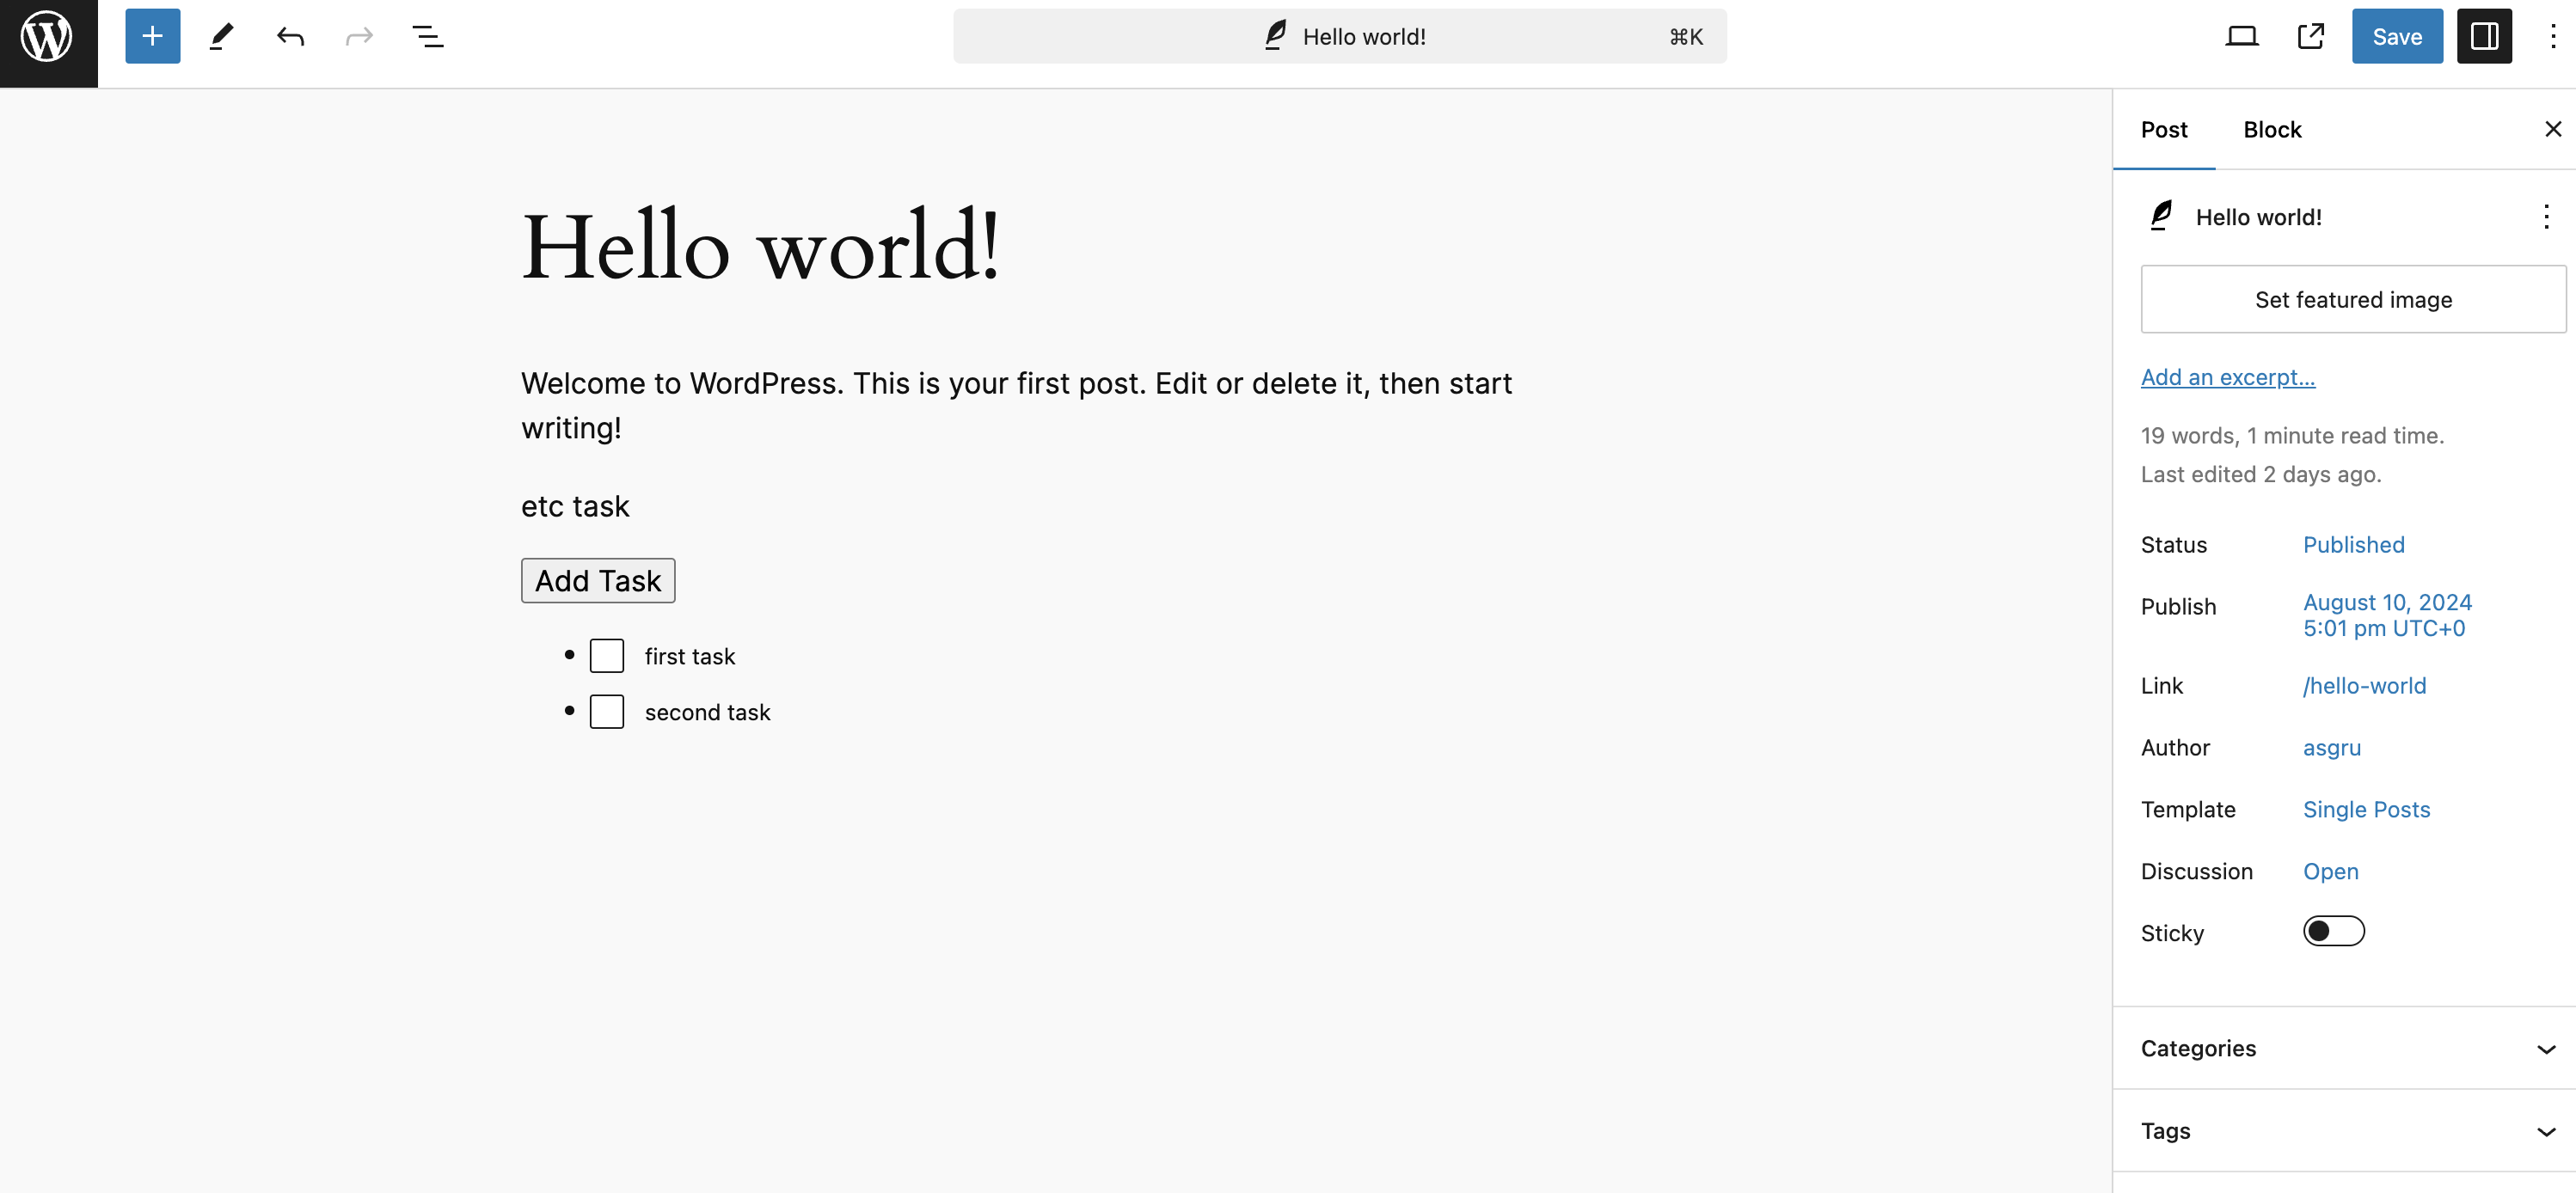2576x1193 pixels.
Task: Check the second task checkbox
Action: (606, 710)
